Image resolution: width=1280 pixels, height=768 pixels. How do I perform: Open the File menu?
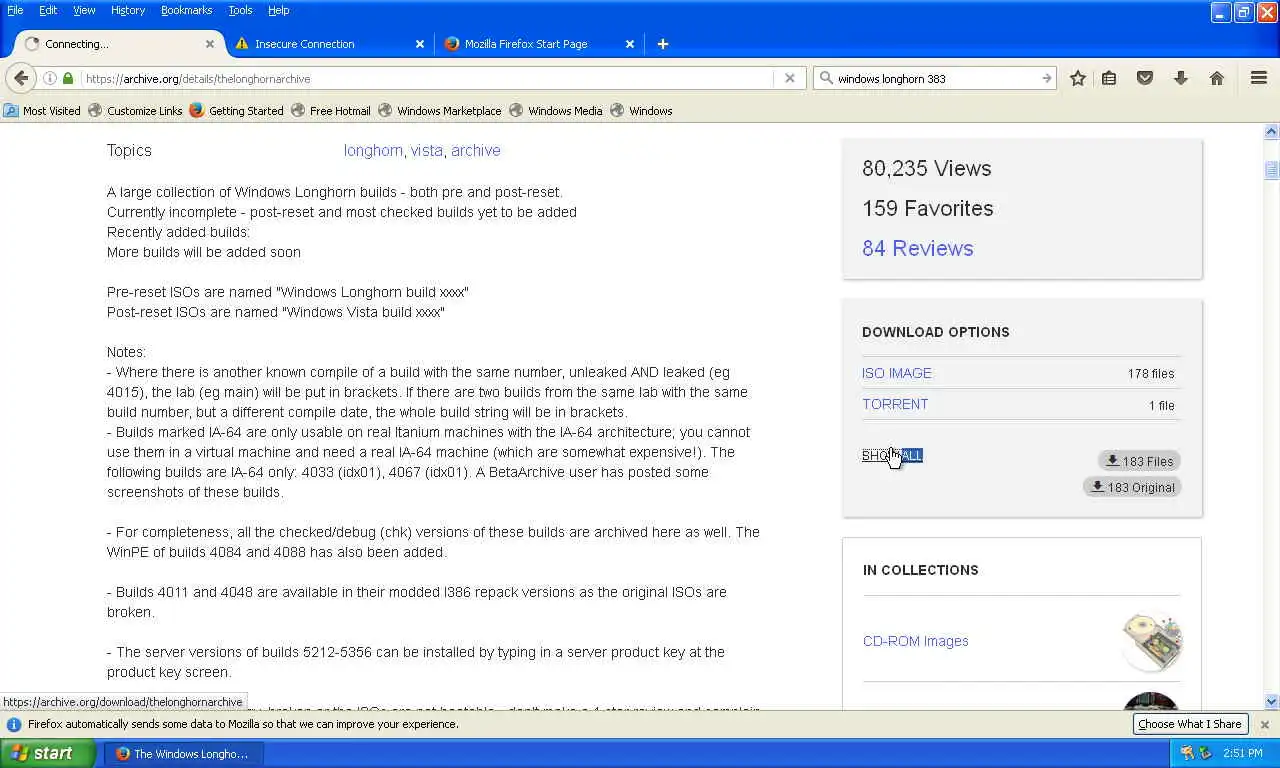[15, 10]
